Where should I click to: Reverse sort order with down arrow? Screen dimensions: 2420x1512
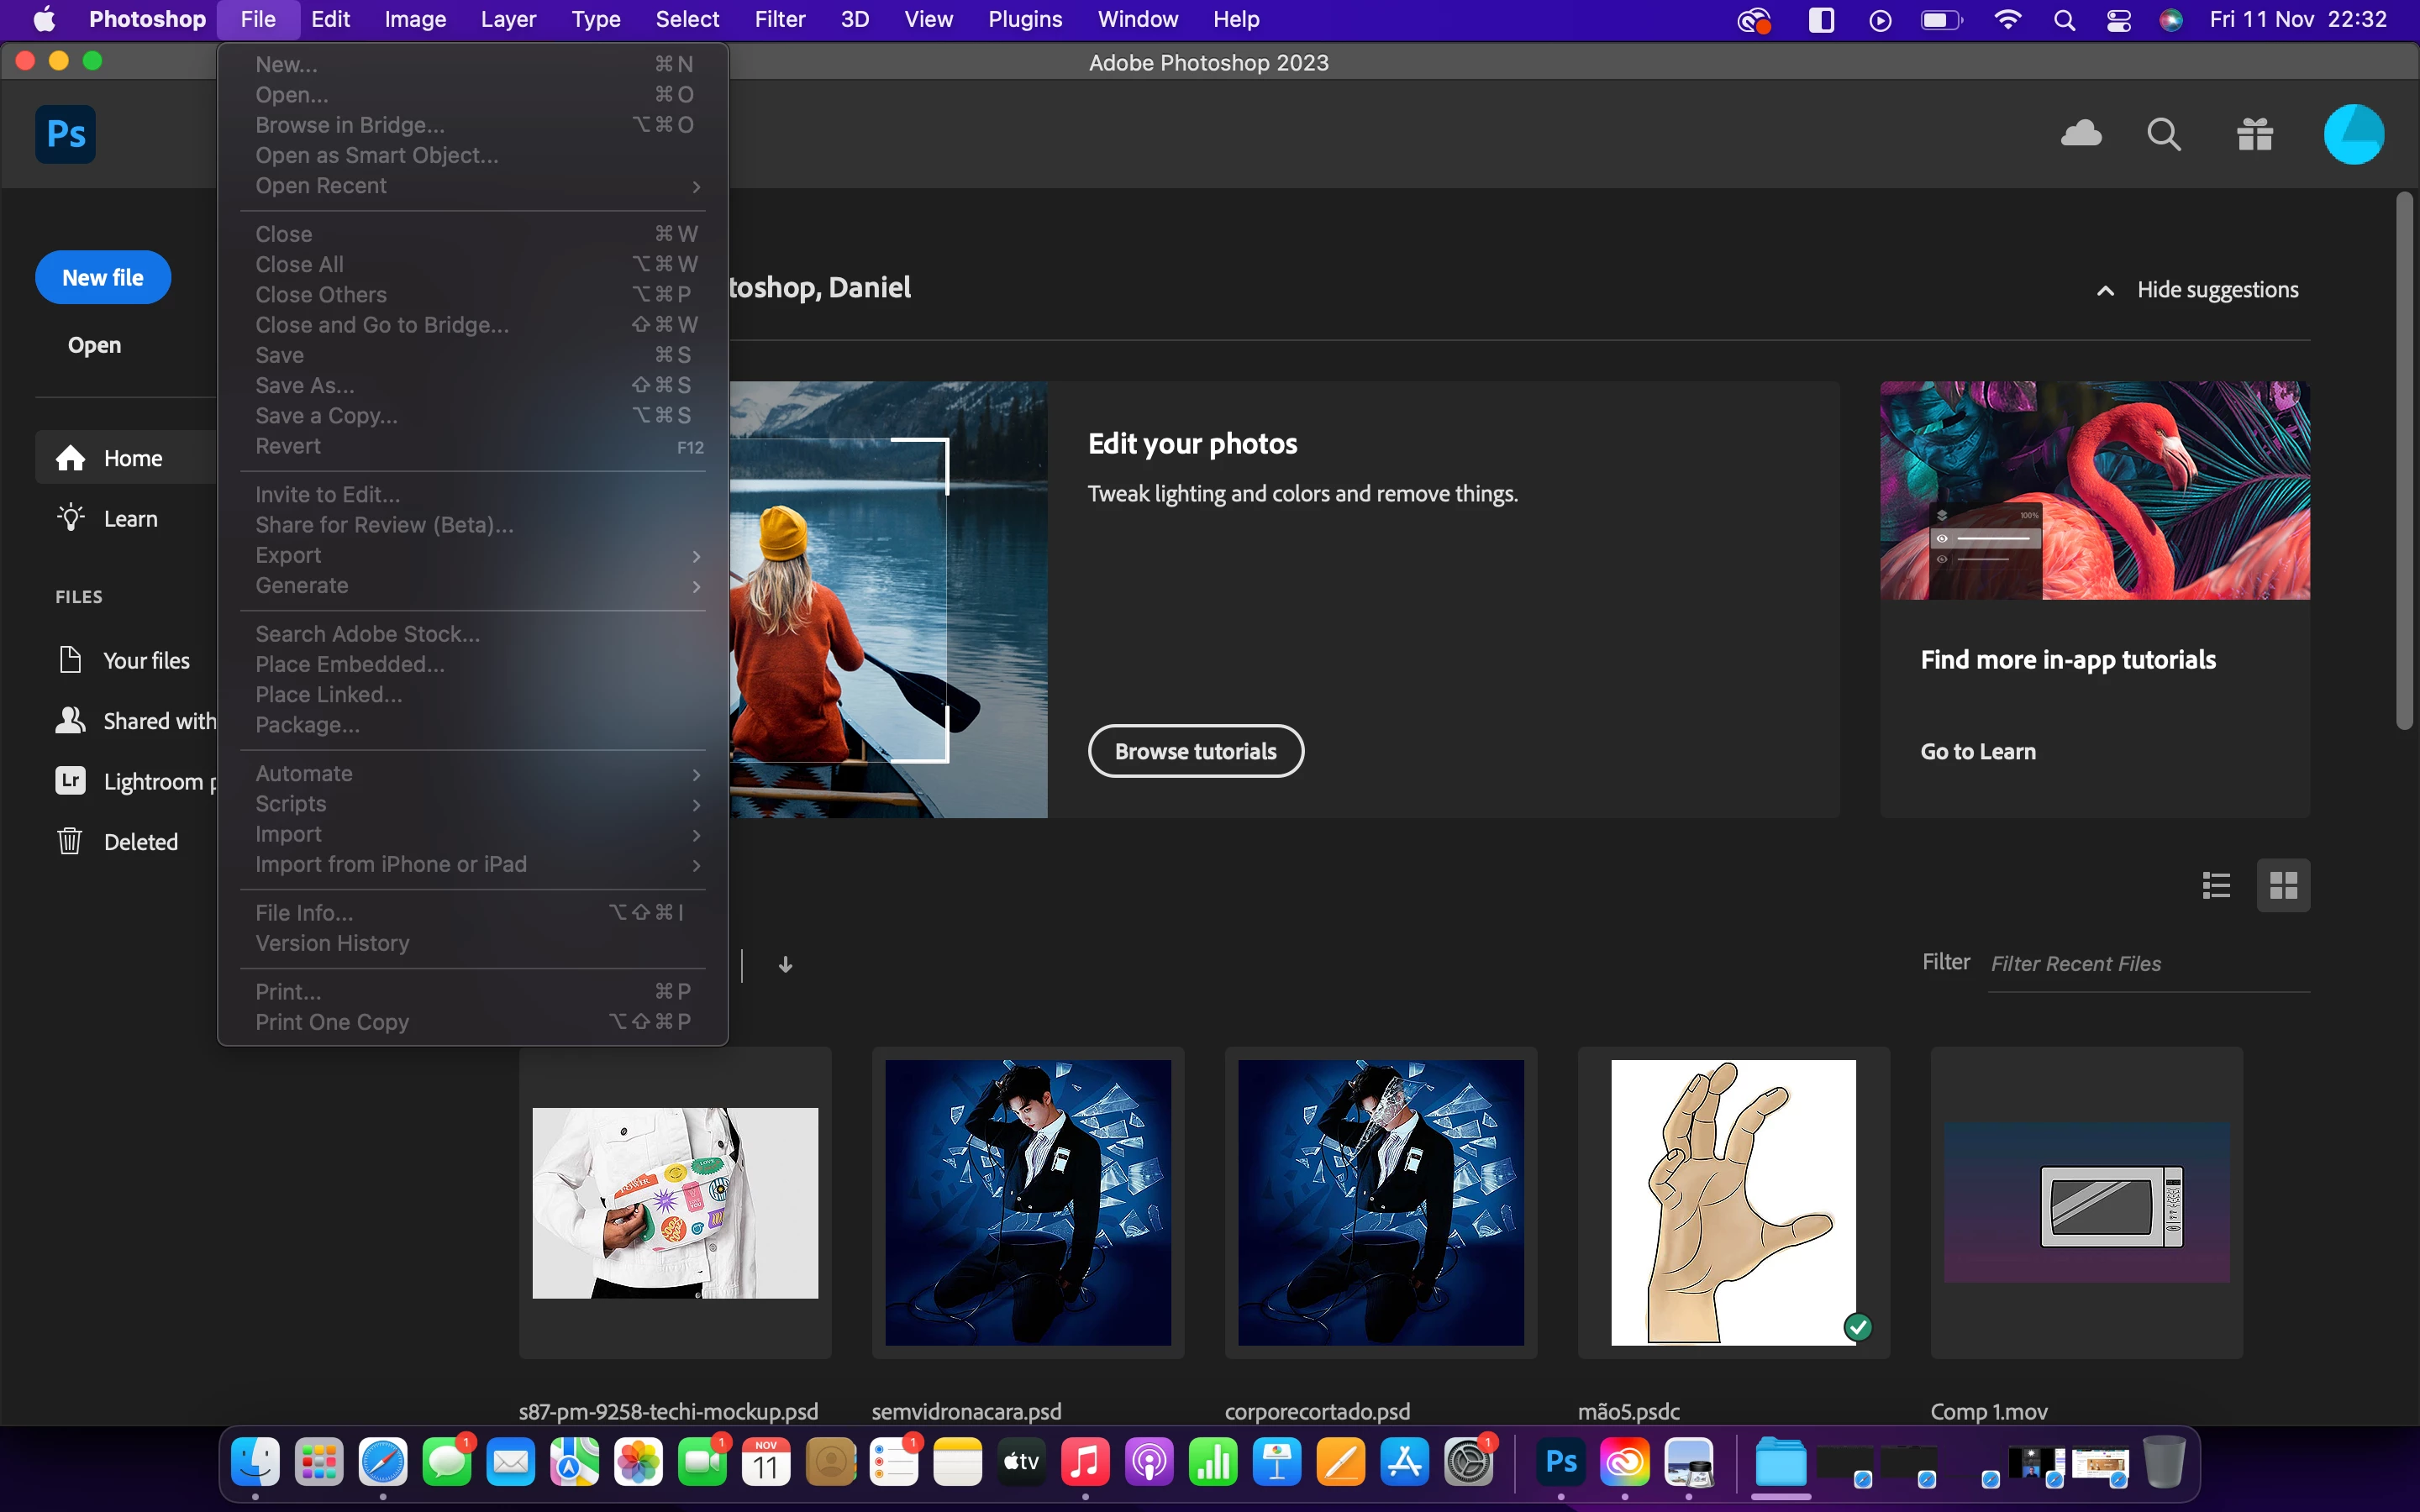point(786,964)
